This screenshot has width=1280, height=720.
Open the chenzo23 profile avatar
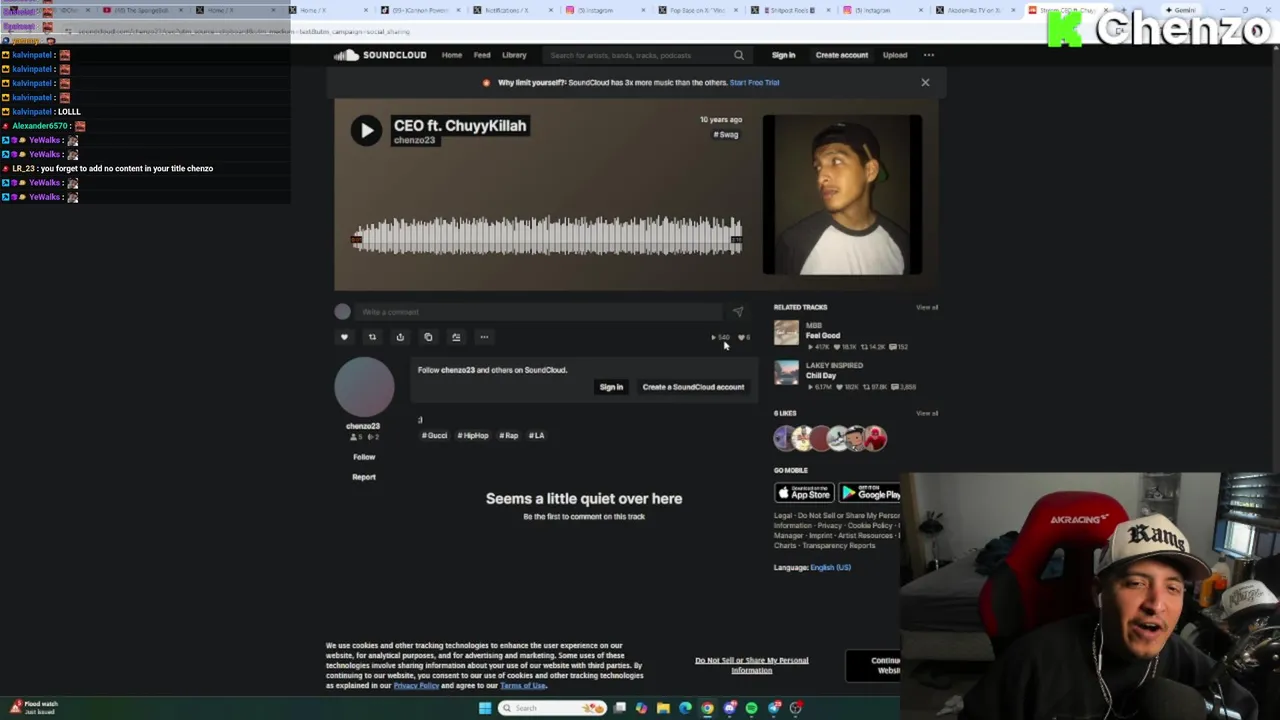coord(364,387)
